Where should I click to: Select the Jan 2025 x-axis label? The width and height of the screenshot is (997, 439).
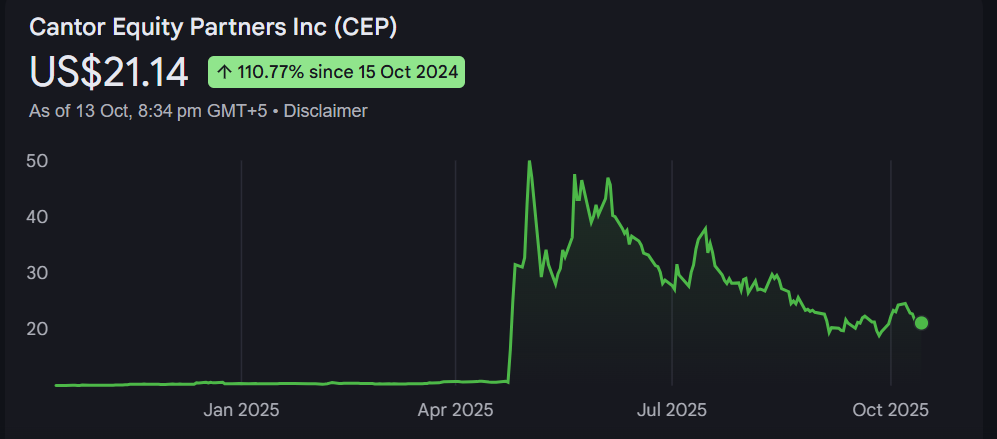coord(241,410)
